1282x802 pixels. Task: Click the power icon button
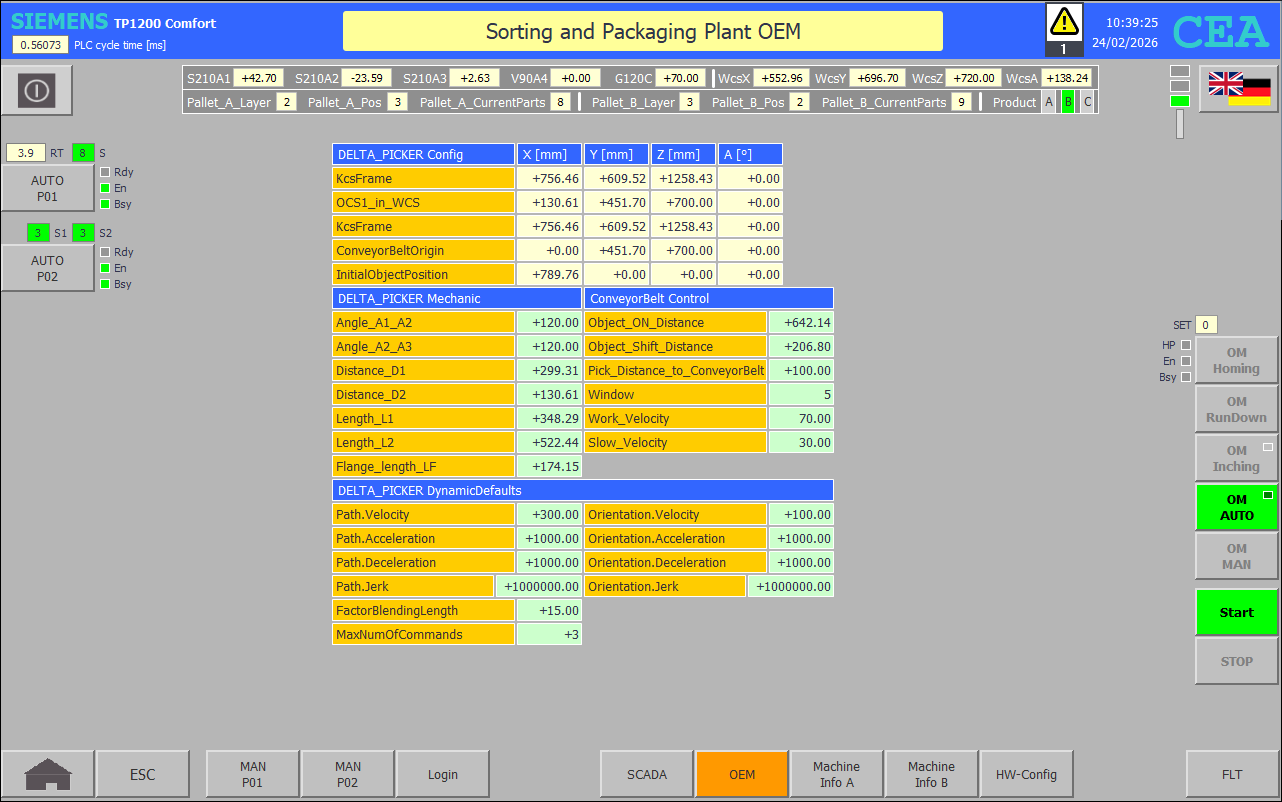click(x=37, y=91)
